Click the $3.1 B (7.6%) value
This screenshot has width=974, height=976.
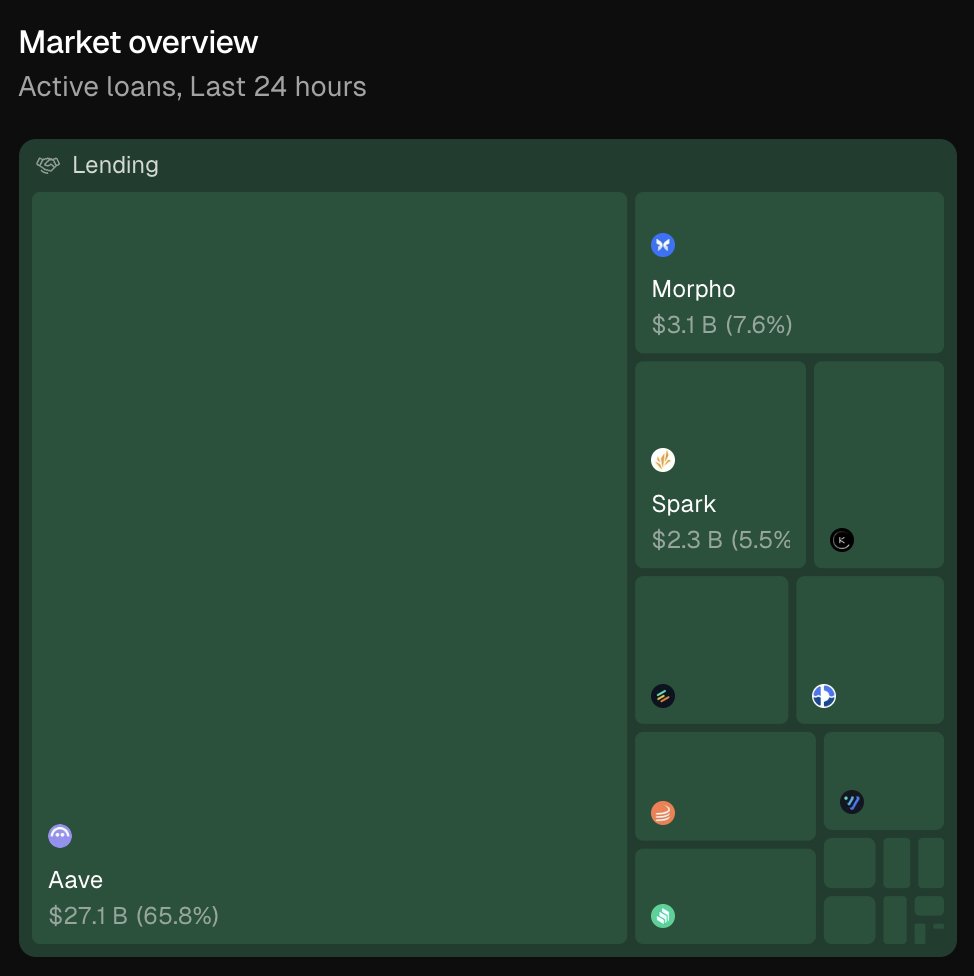(722, 324)
